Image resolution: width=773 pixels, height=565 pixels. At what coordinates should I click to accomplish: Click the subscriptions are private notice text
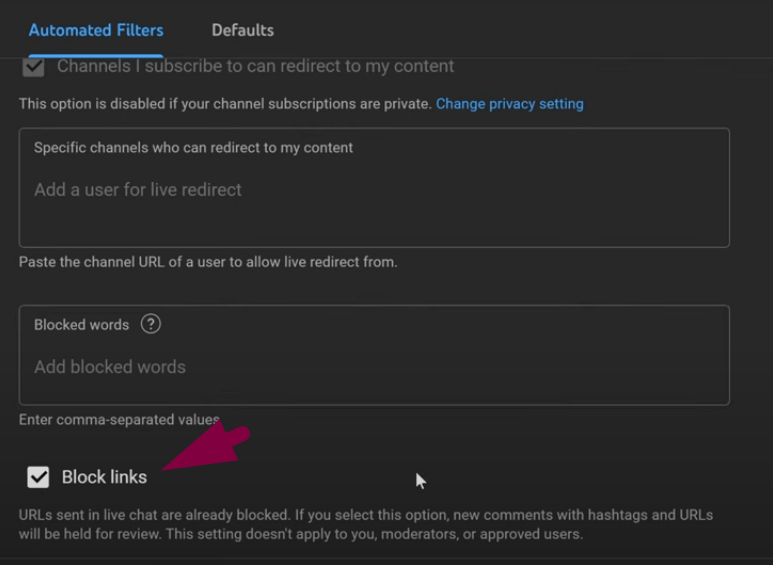click(x=225, y=104)
